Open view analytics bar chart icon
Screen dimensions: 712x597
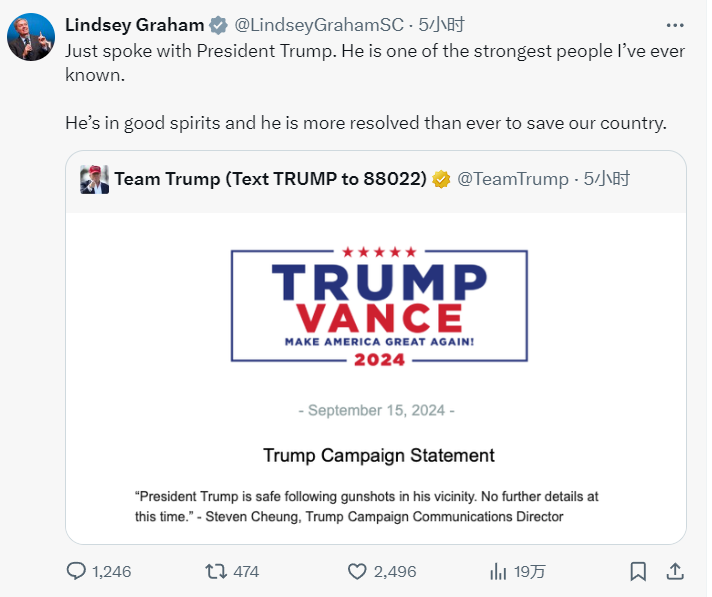pyautogui.click(x=498, y=571)
